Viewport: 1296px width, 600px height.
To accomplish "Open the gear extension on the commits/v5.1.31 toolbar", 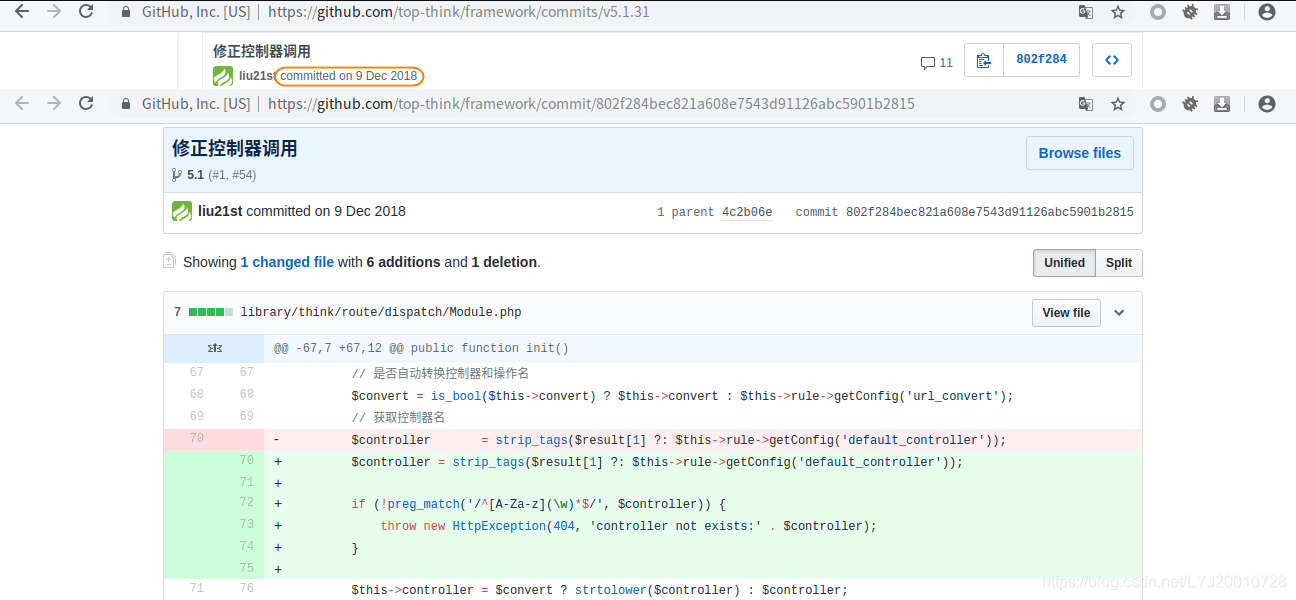I will click(x=1190, y=12).
